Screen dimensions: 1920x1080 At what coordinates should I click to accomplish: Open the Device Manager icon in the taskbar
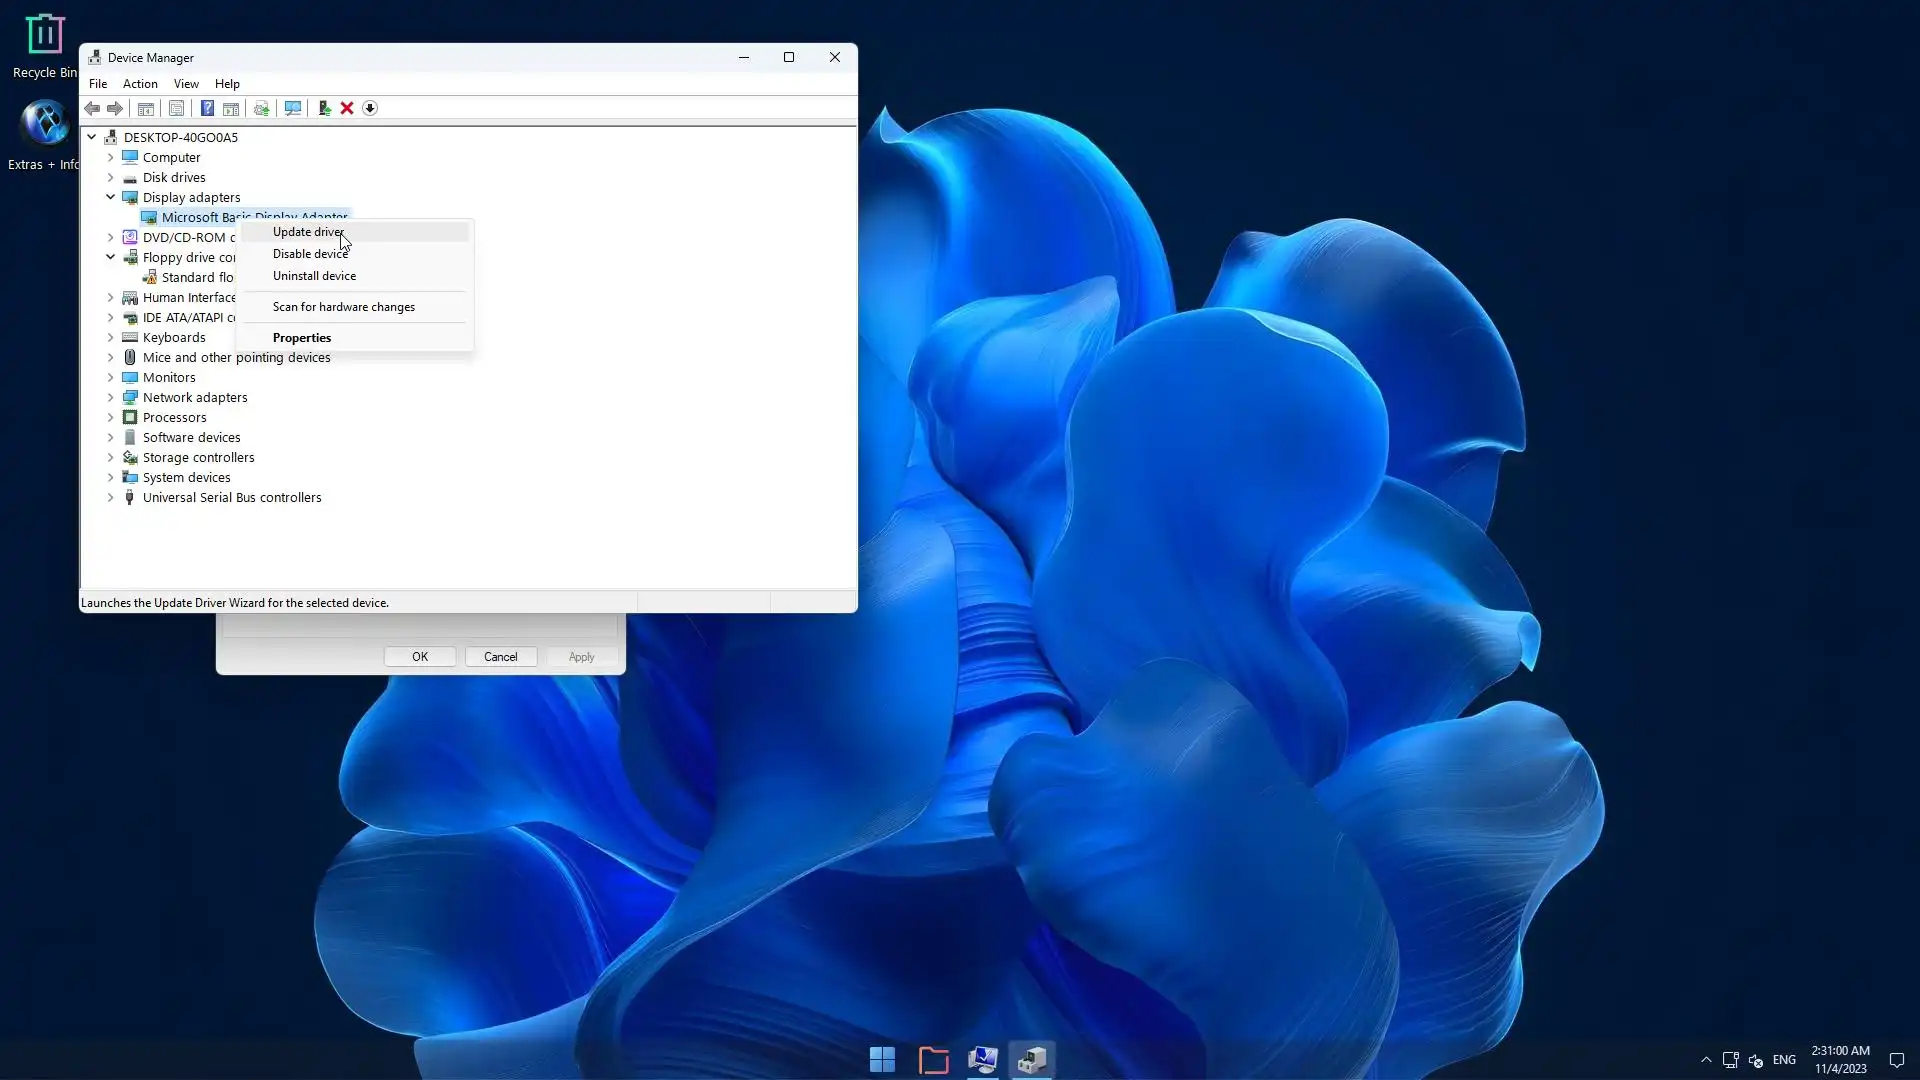tap(1032, 1059)
